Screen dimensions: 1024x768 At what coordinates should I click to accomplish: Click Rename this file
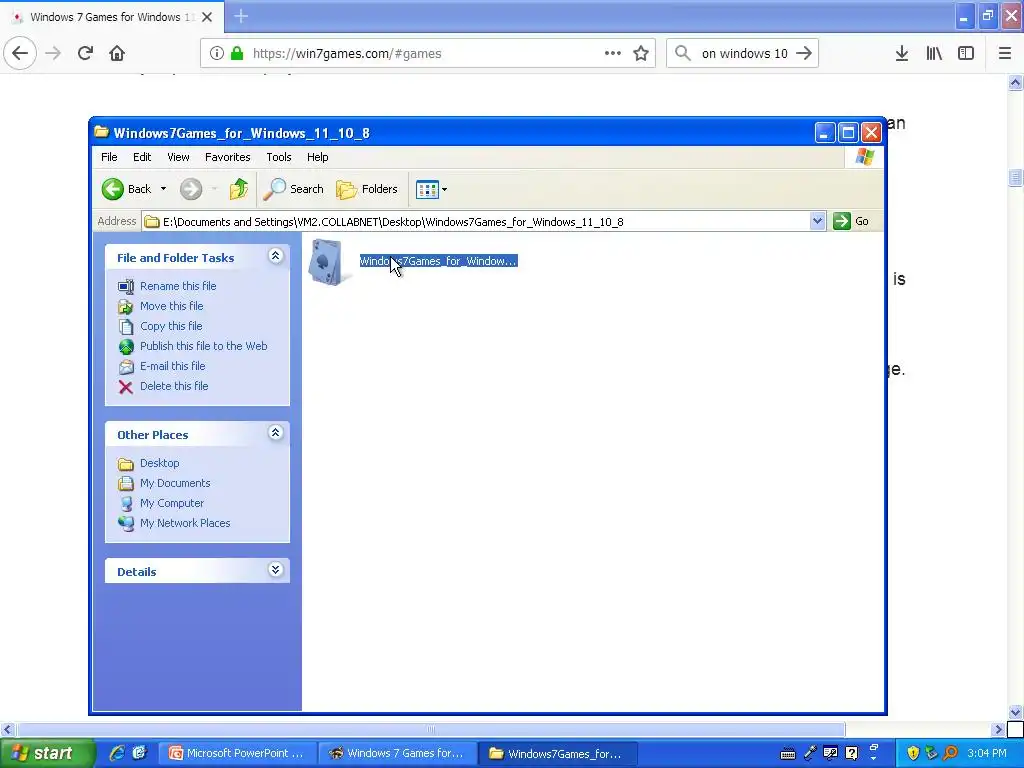[178, 286]
